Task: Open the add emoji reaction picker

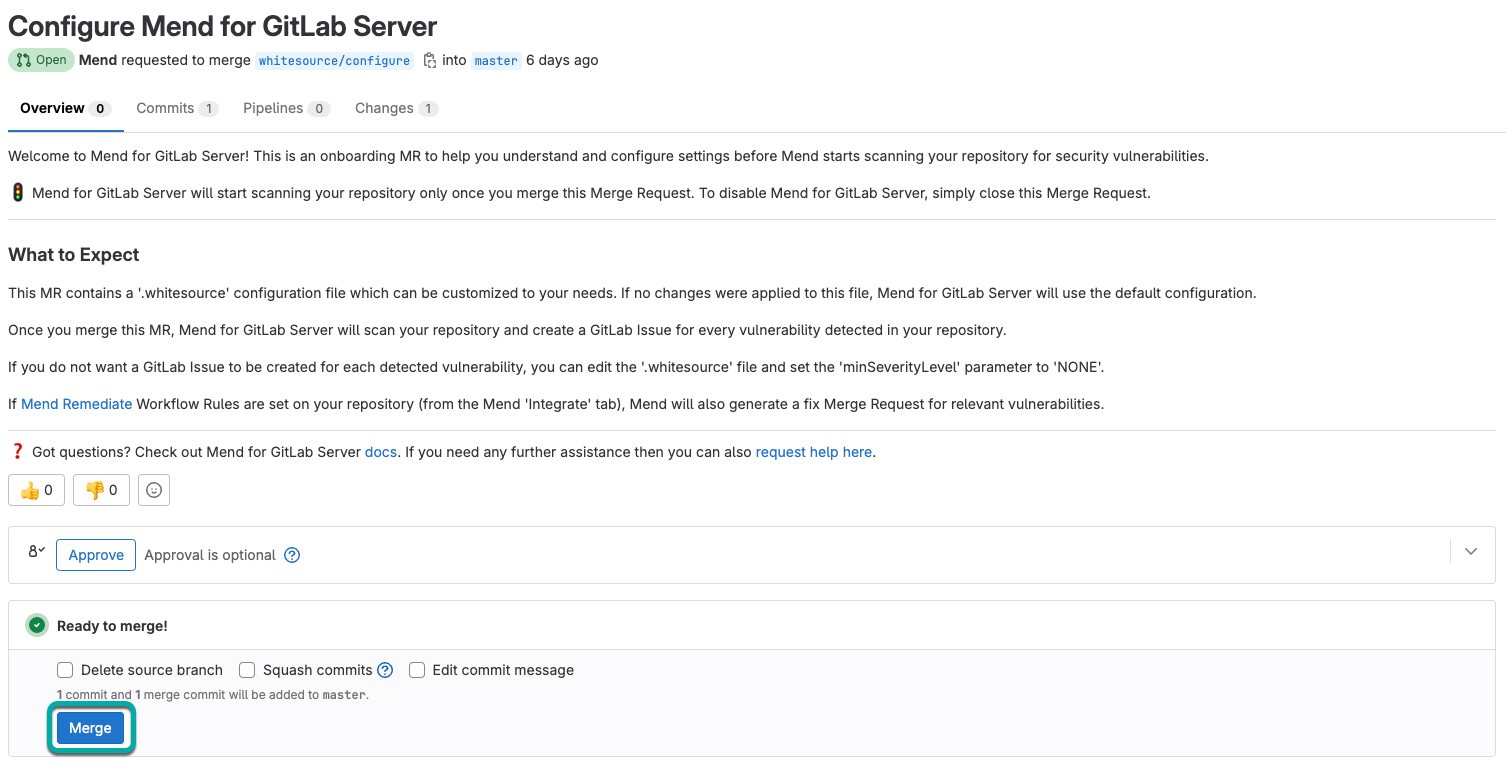Action: (x=154, y=490)
